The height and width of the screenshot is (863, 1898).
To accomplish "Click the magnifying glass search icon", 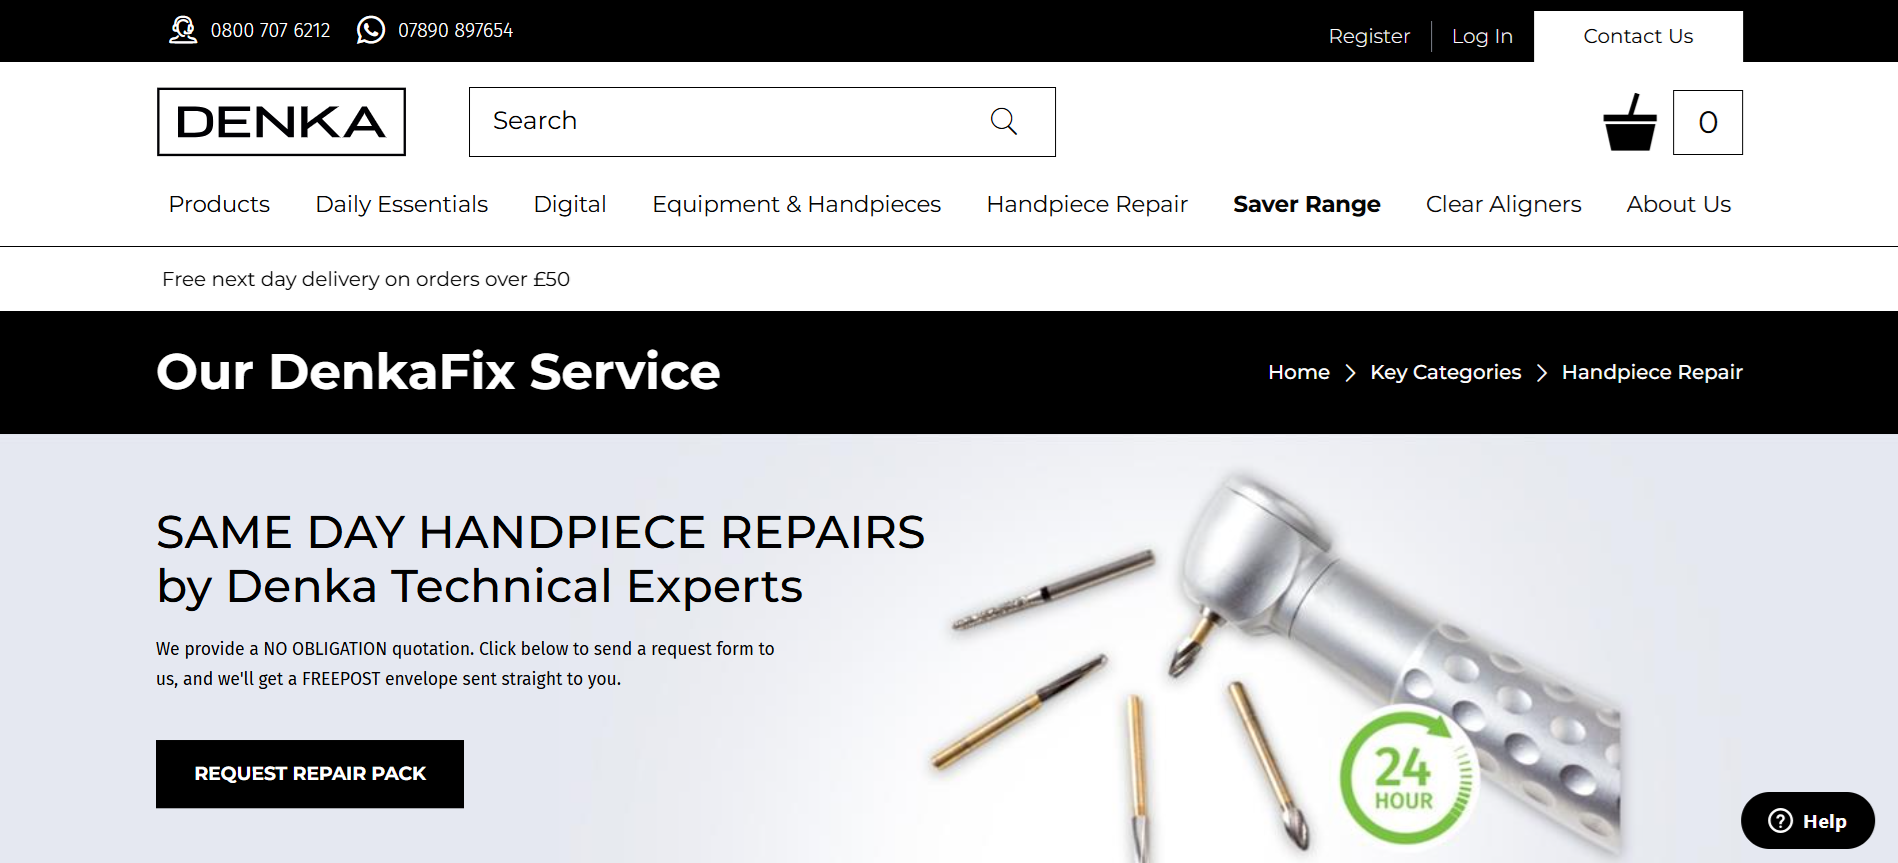I will pos(1003,121).
